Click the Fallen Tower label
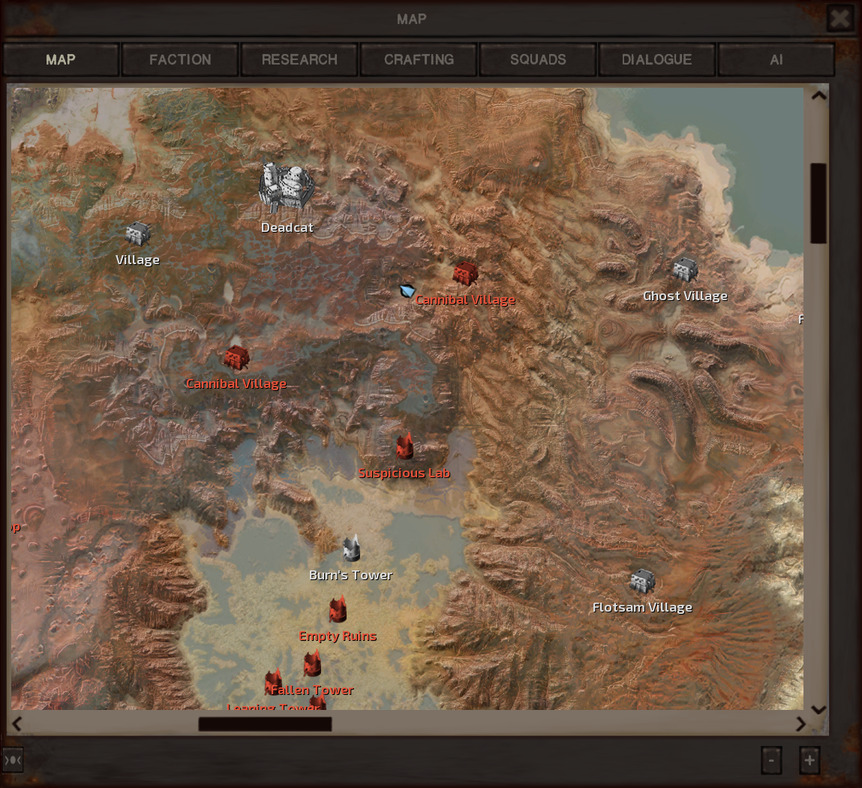This screenshot has width=862, height=788. coord(312,690)
